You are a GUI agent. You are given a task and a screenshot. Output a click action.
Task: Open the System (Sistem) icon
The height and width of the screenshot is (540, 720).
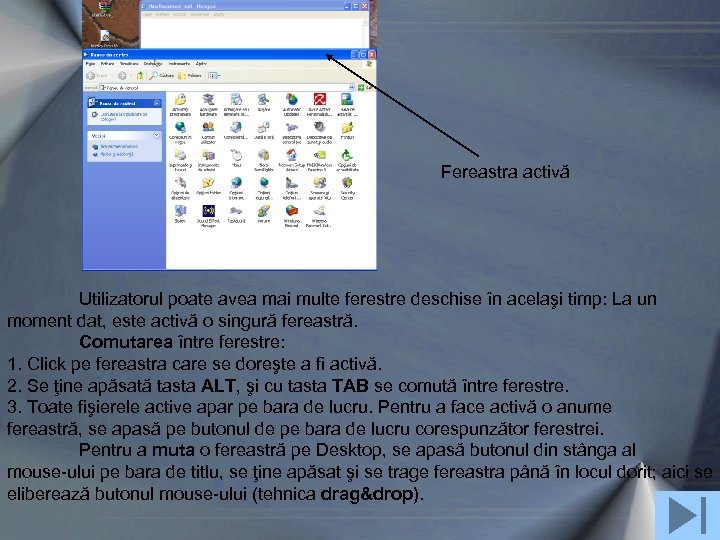tap(180, 211)
